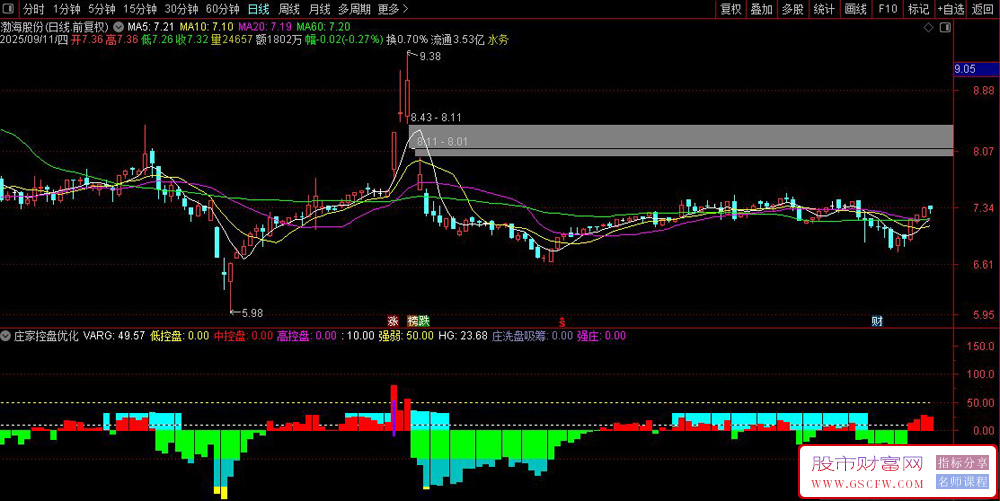Toggle the right side panel icon
The height and width of the screenshot is (501, 1000).
click(945, 27)
